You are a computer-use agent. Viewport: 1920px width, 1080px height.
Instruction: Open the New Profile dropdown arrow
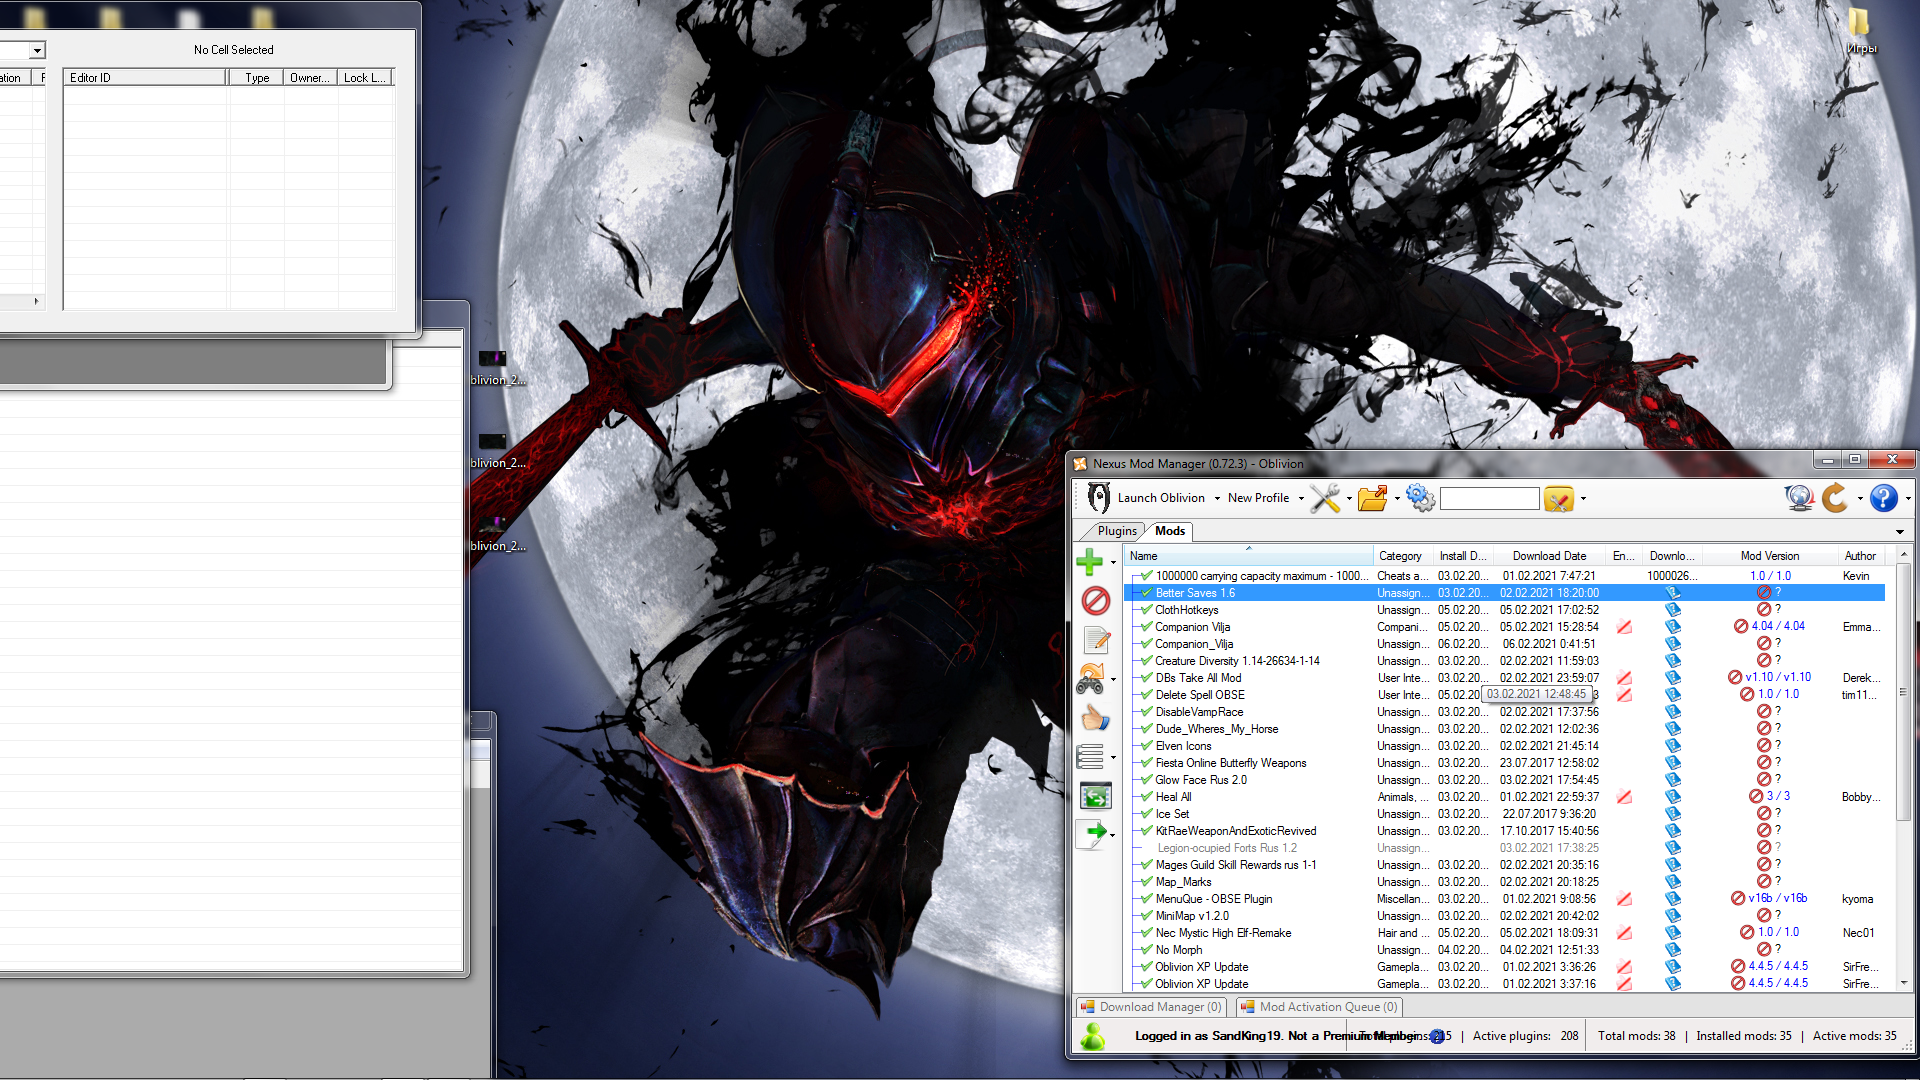(1301, 499)
